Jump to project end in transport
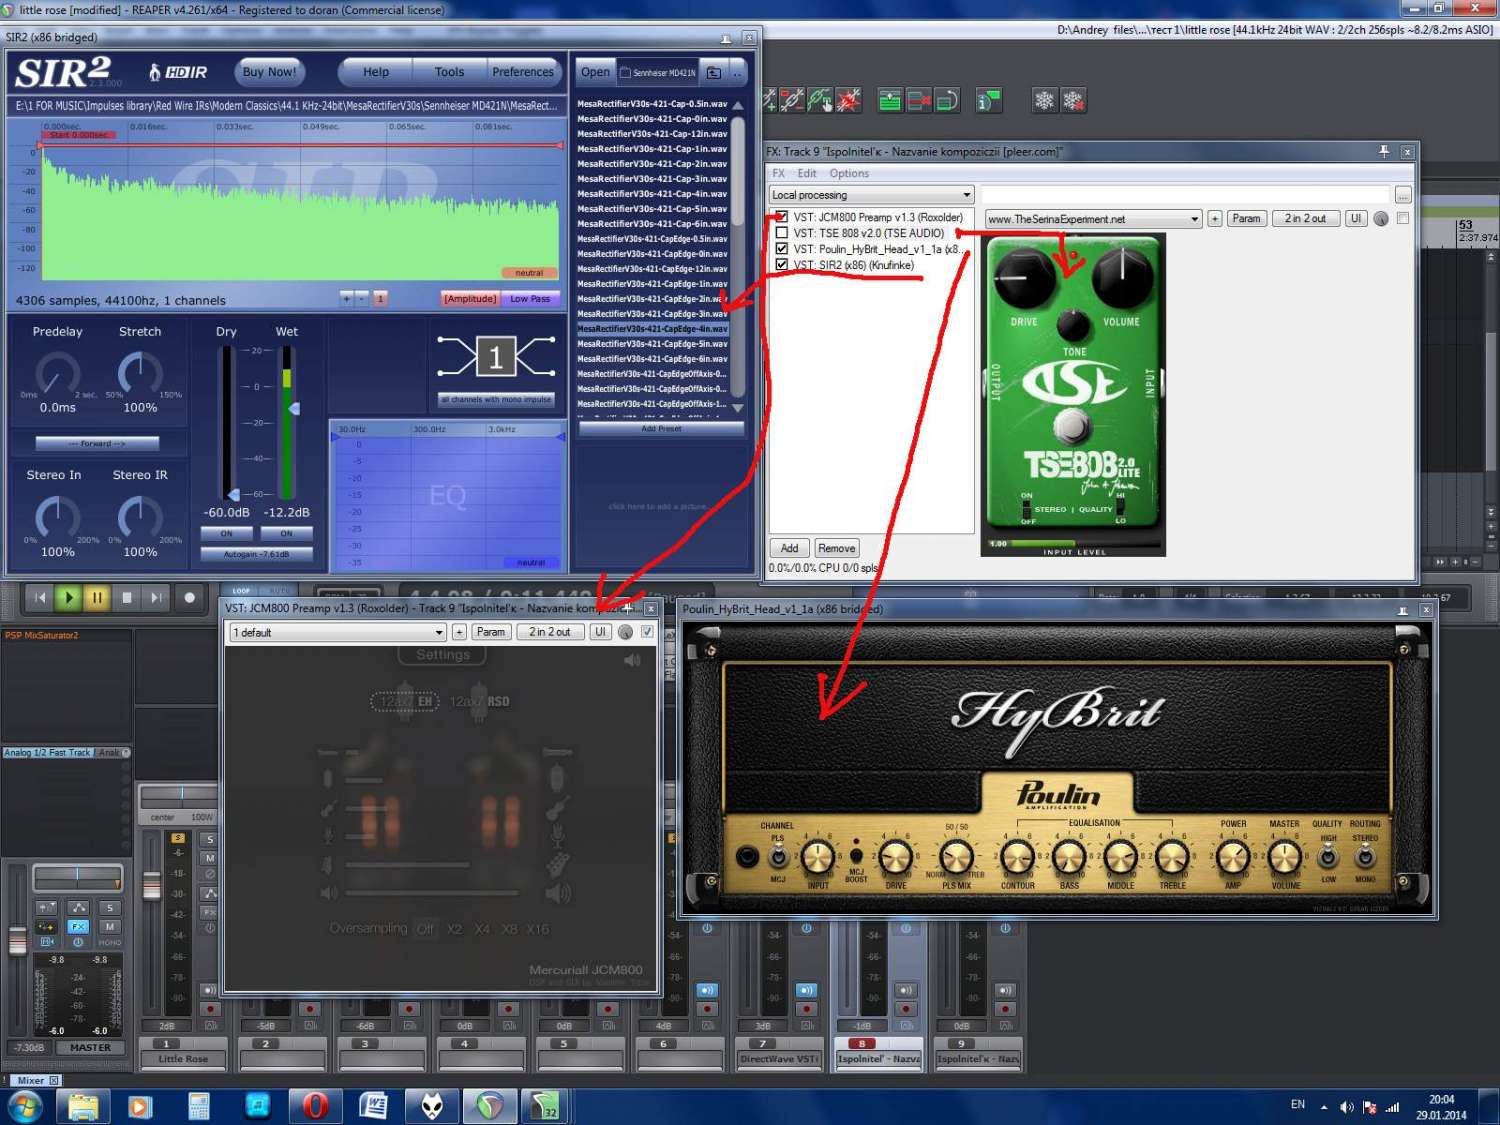 click(155, 598)
